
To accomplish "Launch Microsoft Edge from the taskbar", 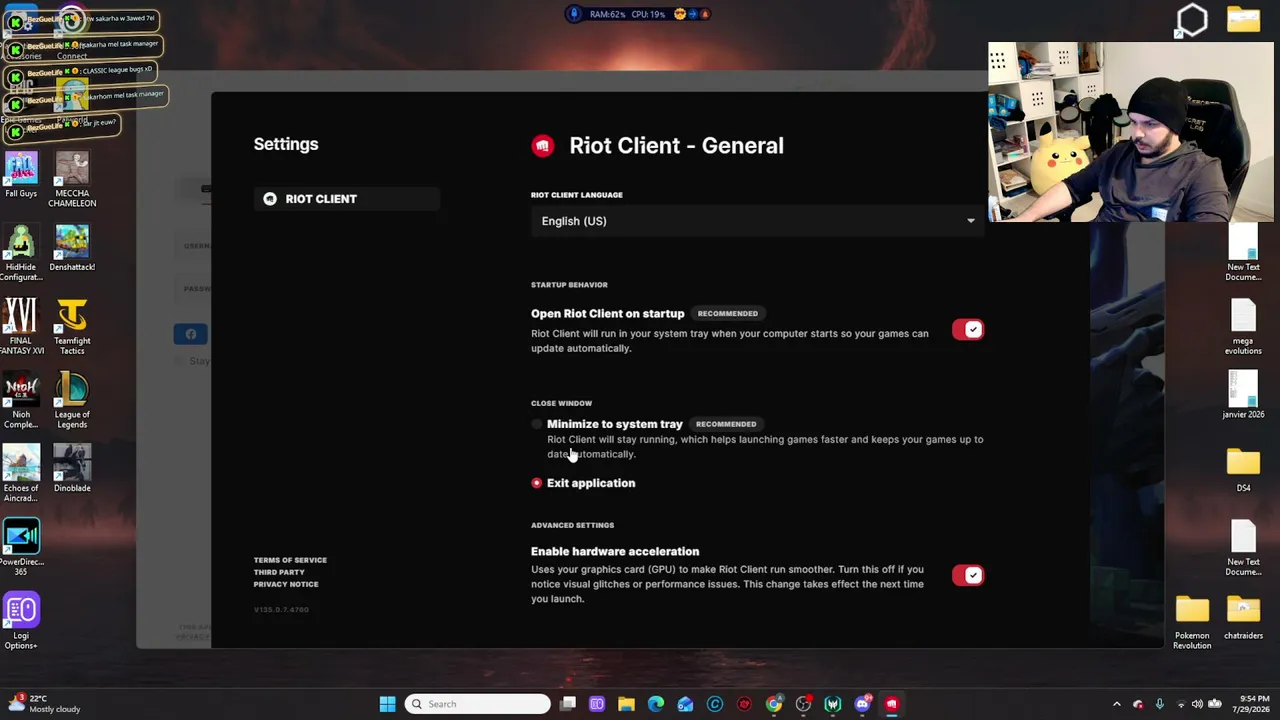I will [x=656, y=704].
